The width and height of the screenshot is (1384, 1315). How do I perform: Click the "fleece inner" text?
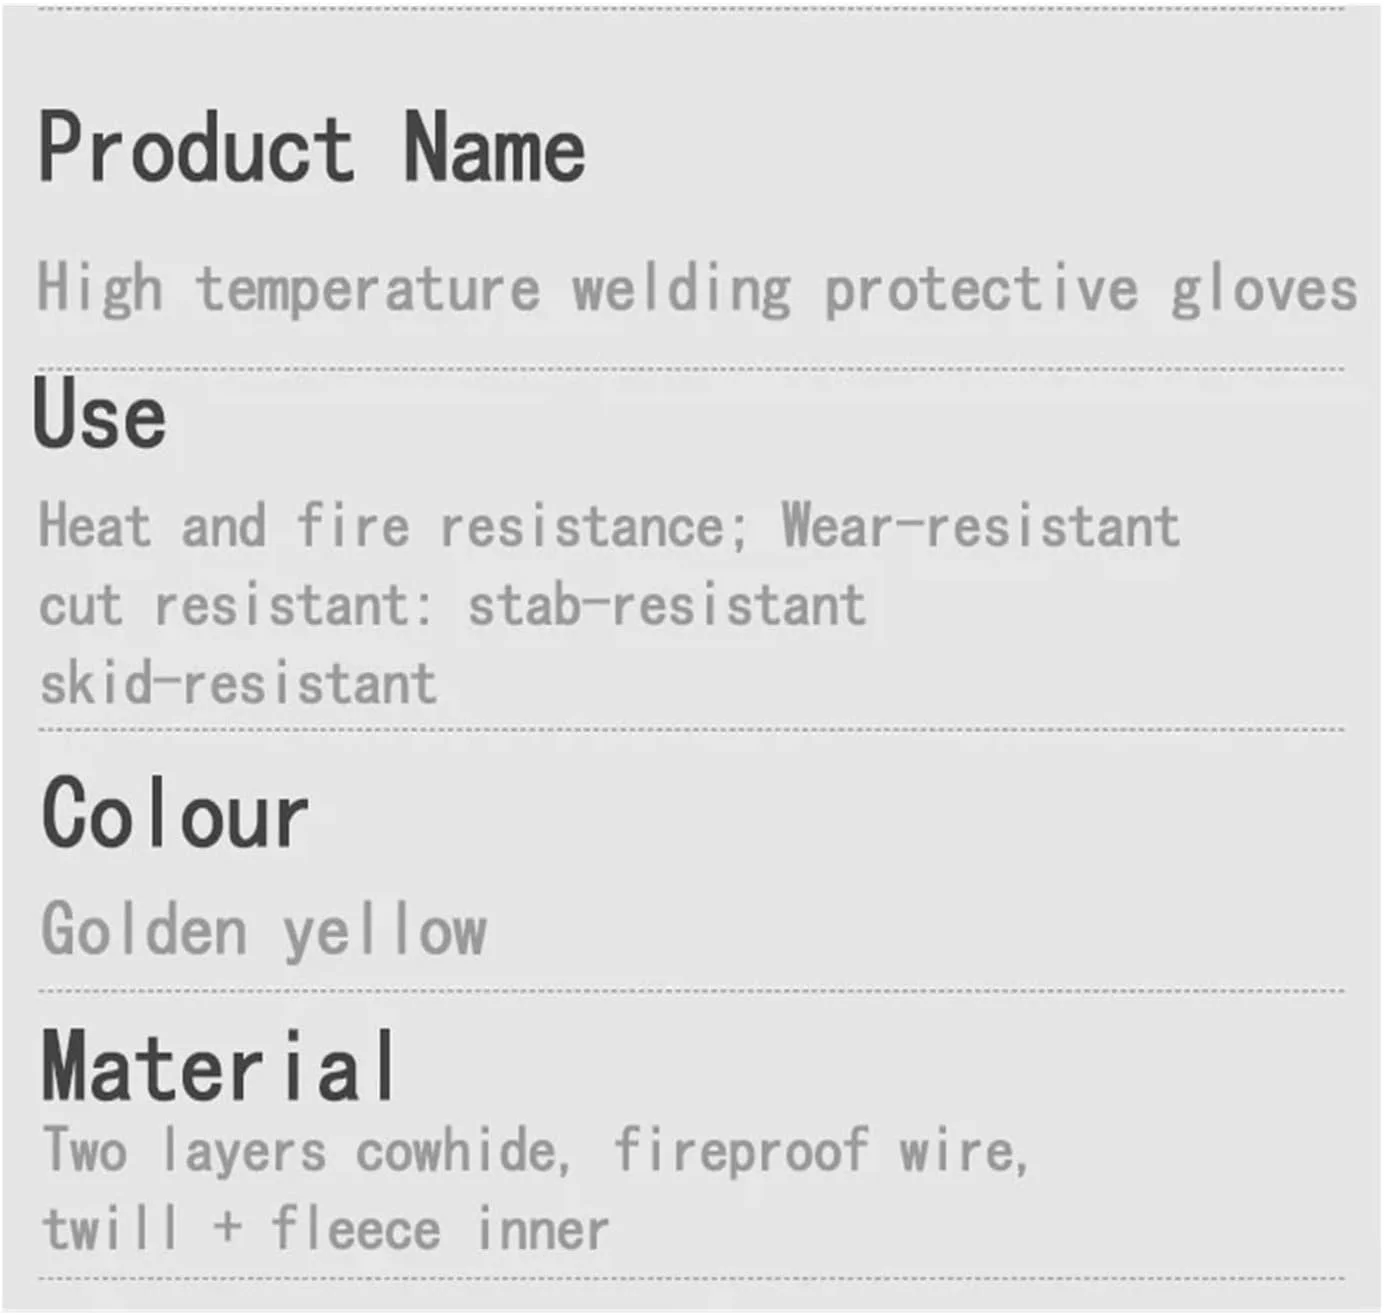pyautogui.click(x=440, y=1228)
